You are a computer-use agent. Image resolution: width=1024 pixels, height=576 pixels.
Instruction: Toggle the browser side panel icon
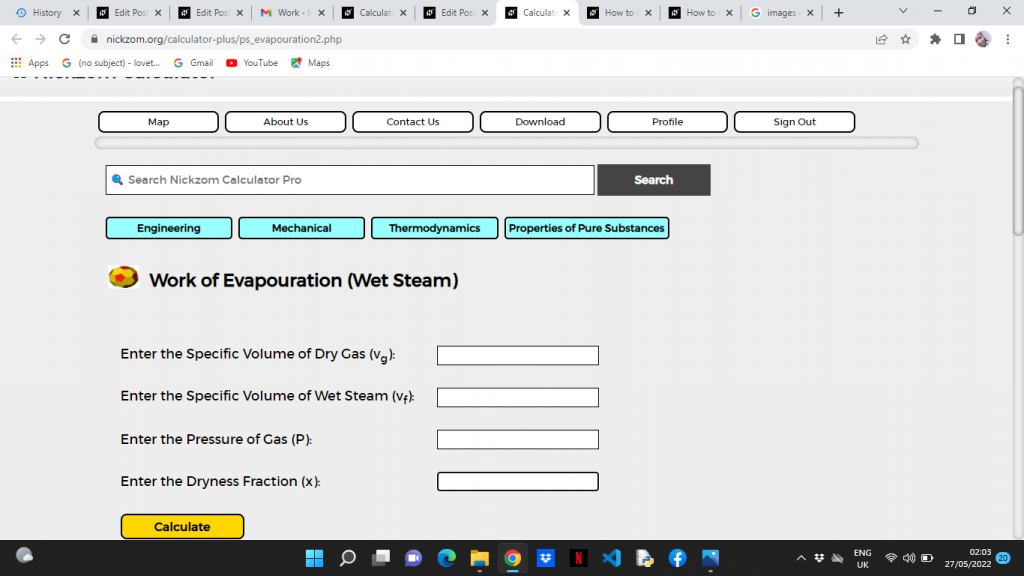click(x=959, y=39)
